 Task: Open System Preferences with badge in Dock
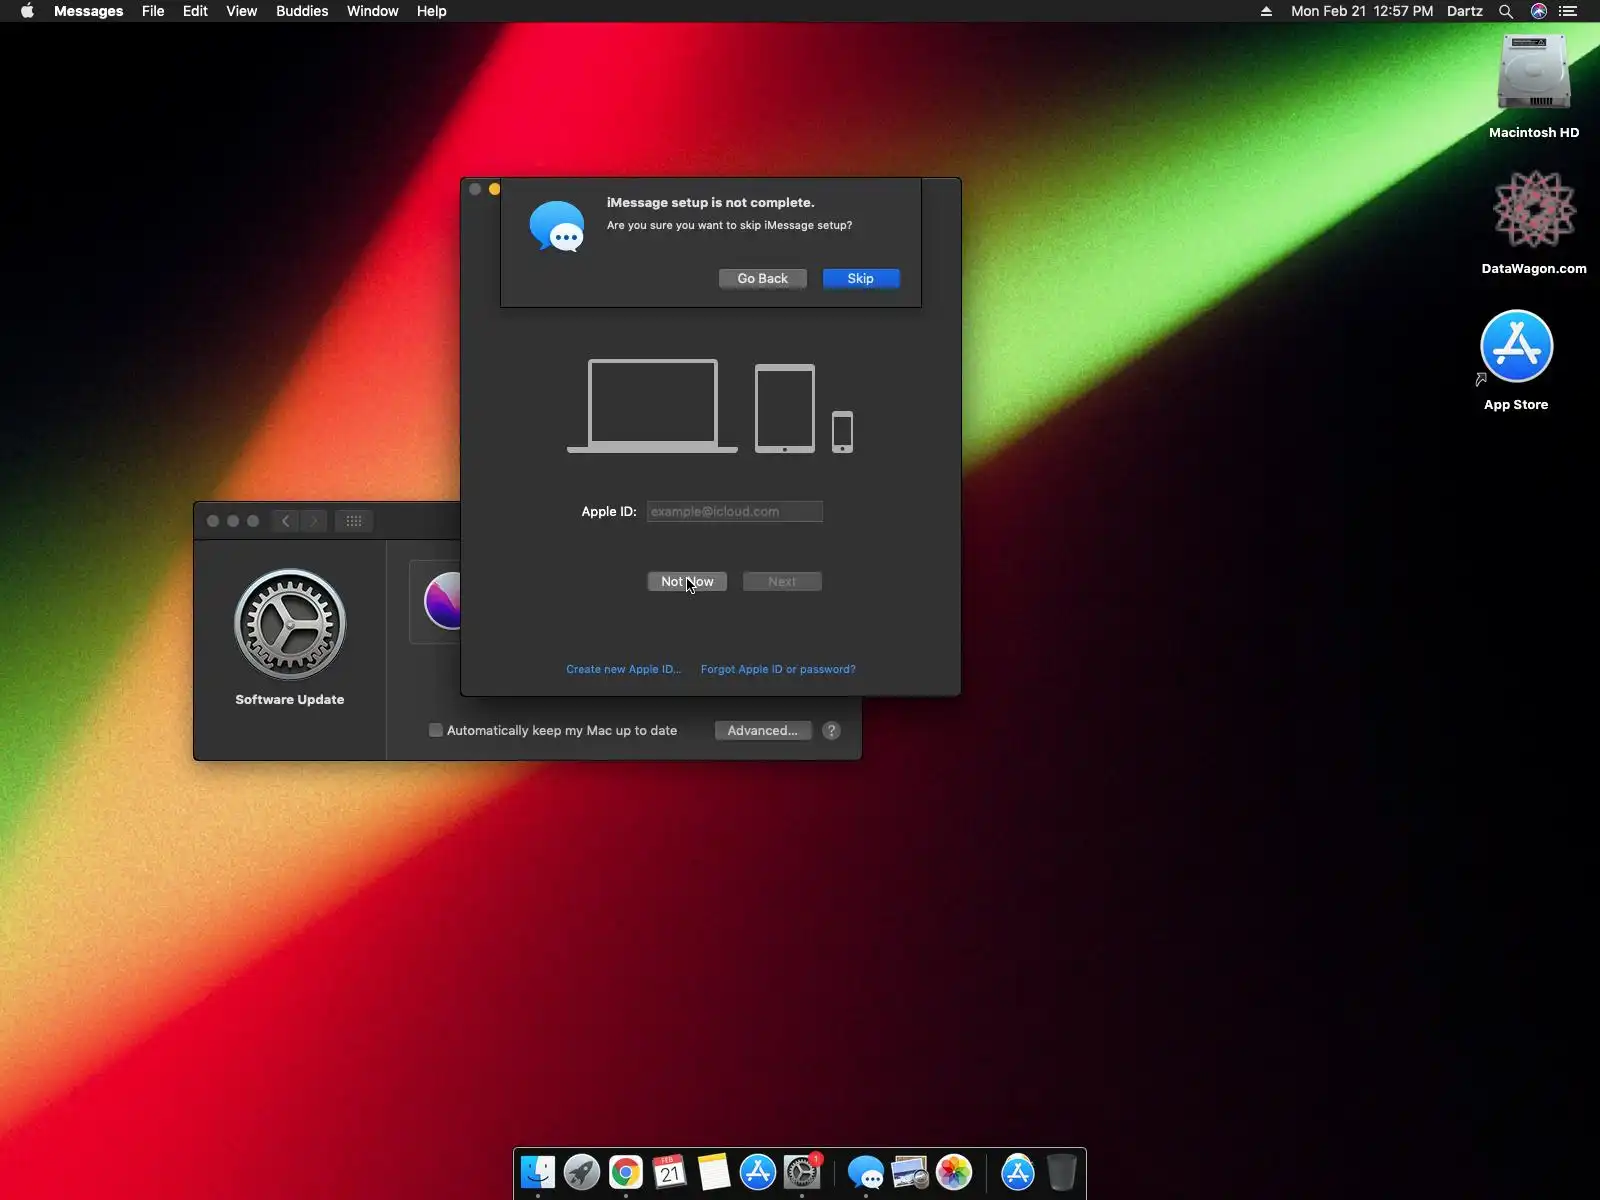802,1172
